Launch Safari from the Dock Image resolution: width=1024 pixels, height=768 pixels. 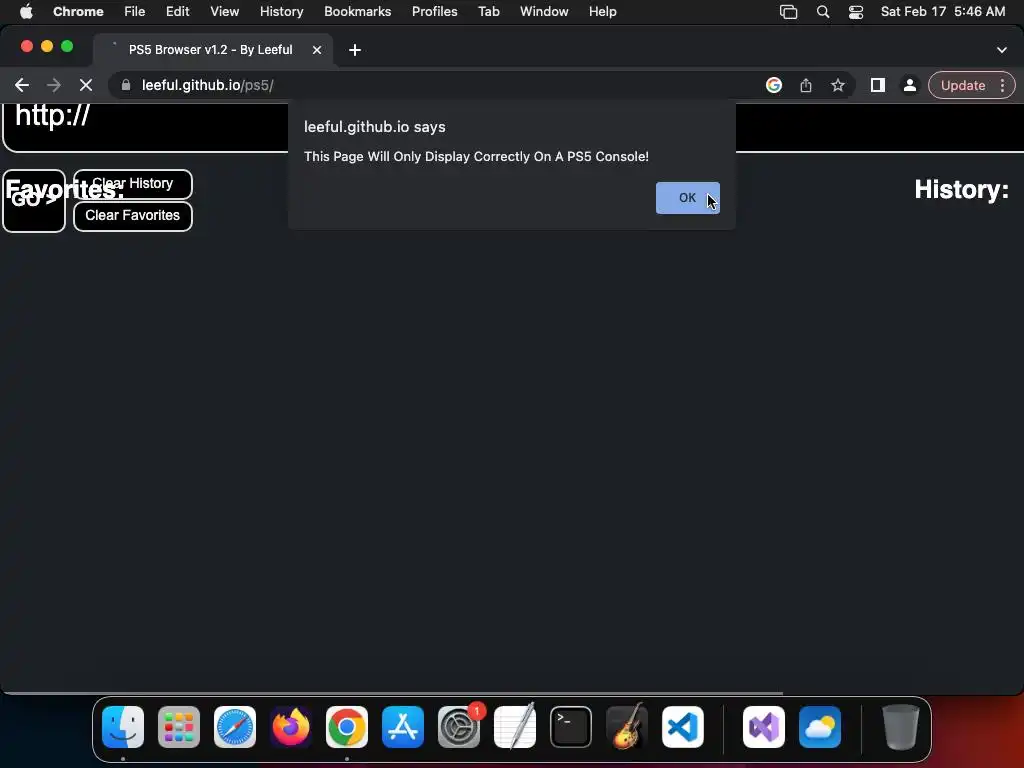[x=235, y=727]
